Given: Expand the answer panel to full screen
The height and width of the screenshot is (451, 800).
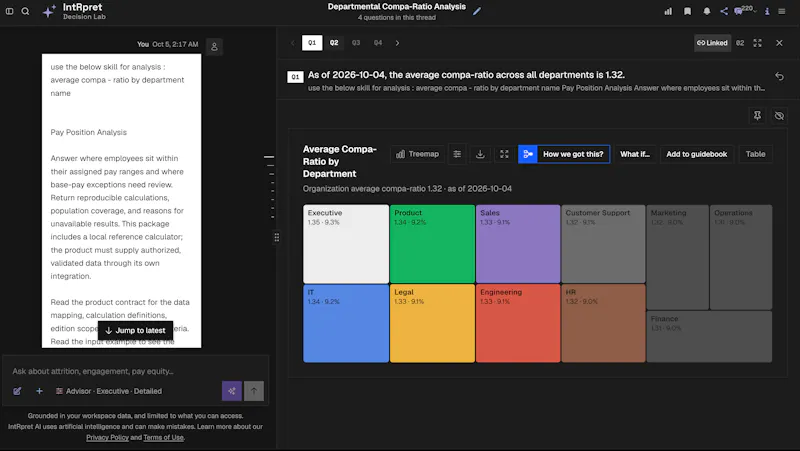Looking at the screenshot, I should click(757, 43).
